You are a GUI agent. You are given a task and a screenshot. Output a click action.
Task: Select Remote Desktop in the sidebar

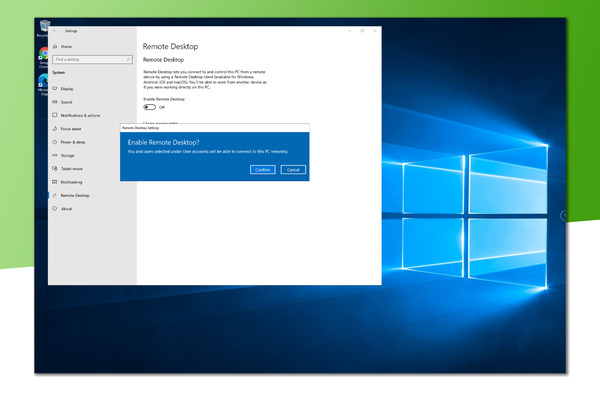click(x=74, y=195)
